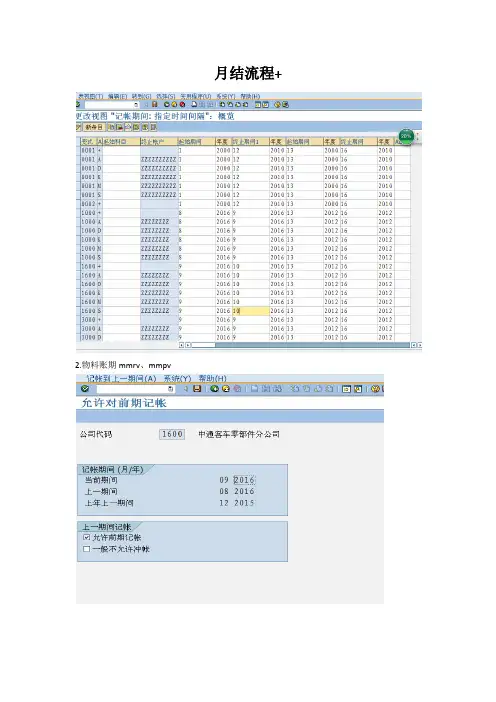Click the 终止帐户 column header
Viewport: 496px width, 702px height.
click(159, 142)
